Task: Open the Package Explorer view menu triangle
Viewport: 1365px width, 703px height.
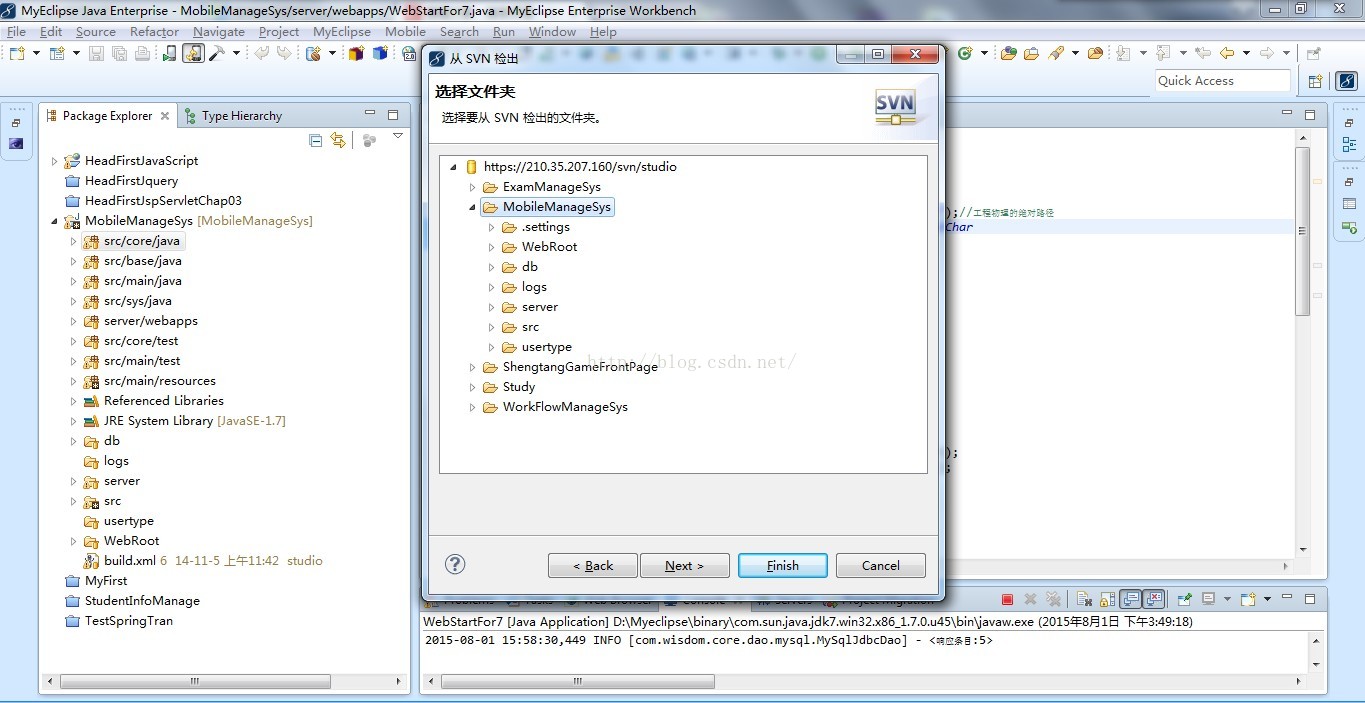Action: [397, 137]
